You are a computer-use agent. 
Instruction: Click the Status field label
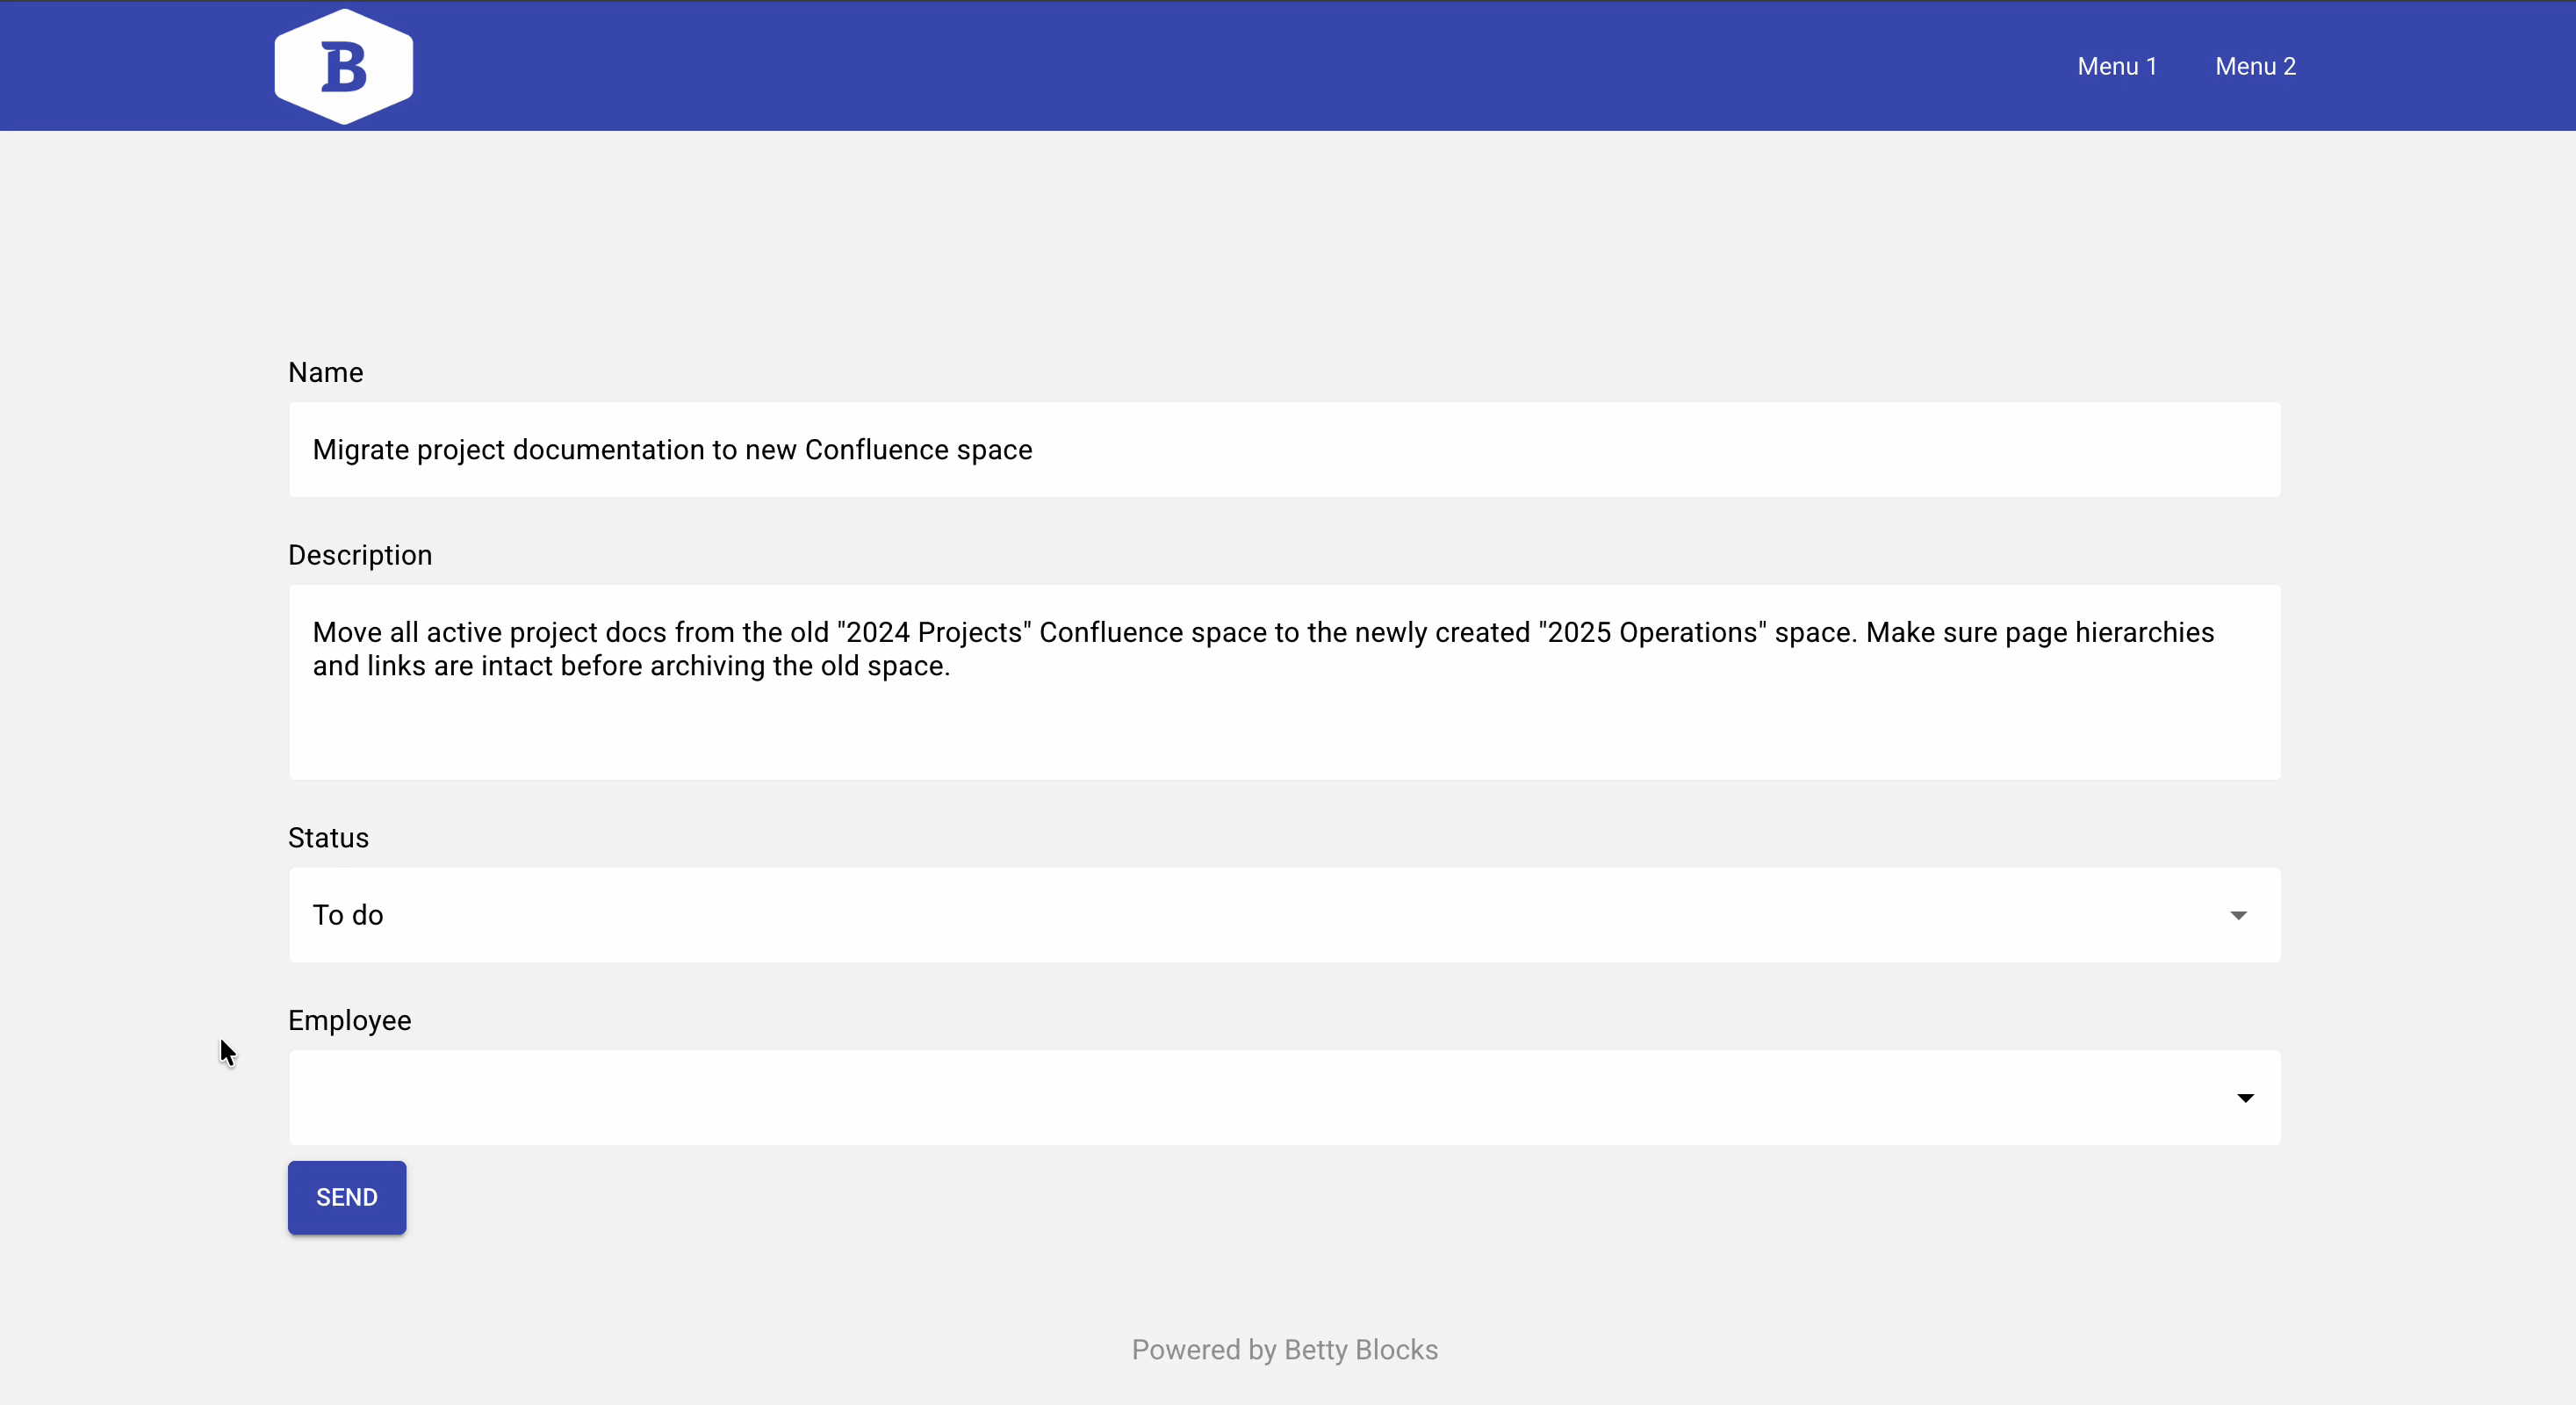328,838
